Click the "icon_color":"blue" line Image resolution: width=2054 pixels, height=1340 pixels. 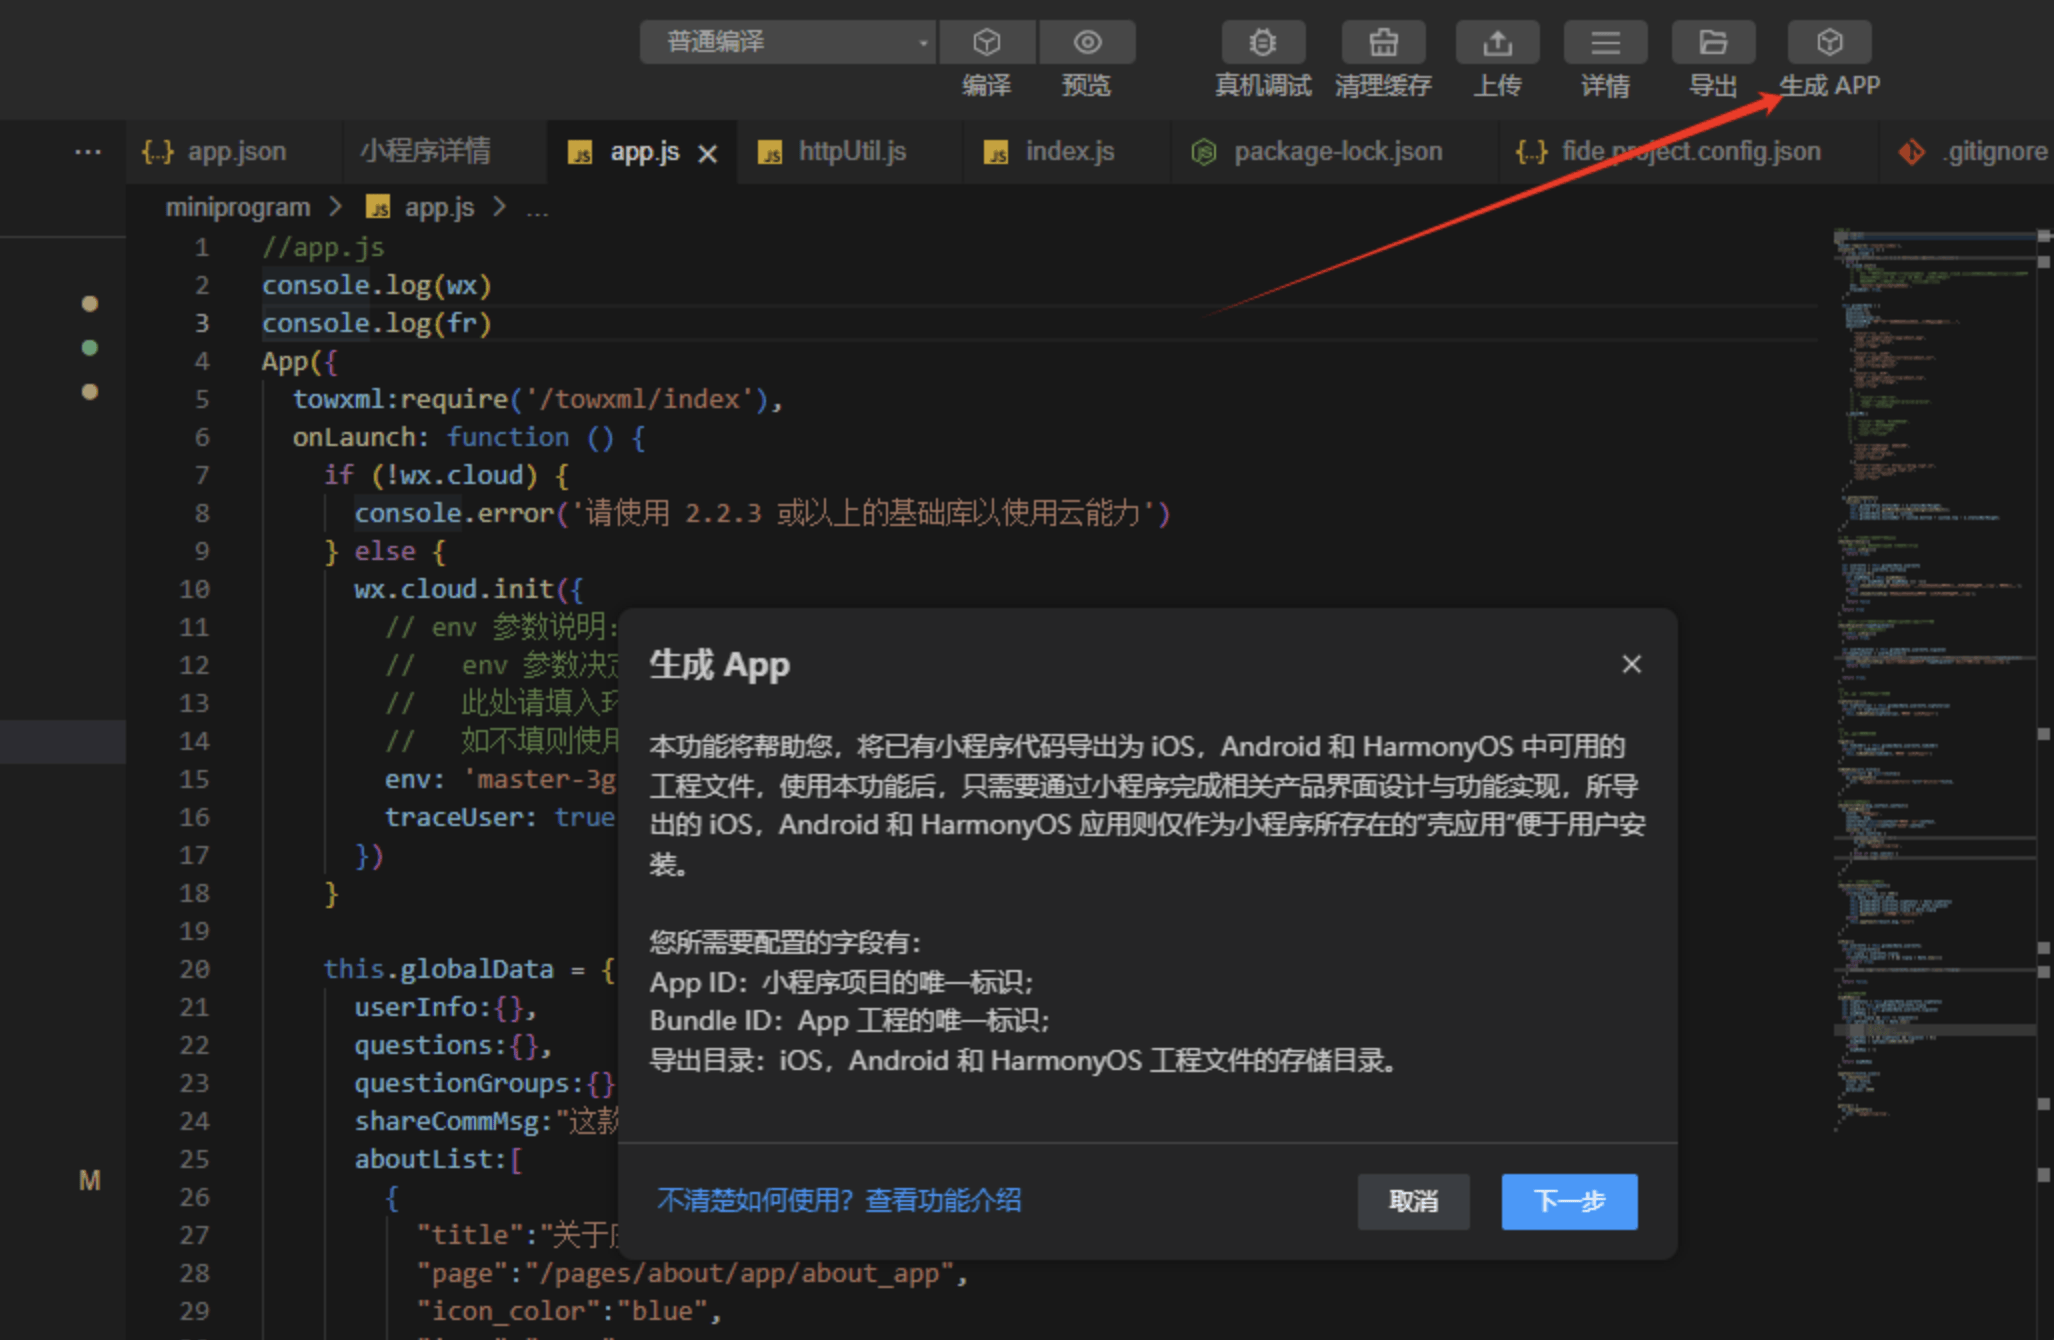(x=569, y=1311)
